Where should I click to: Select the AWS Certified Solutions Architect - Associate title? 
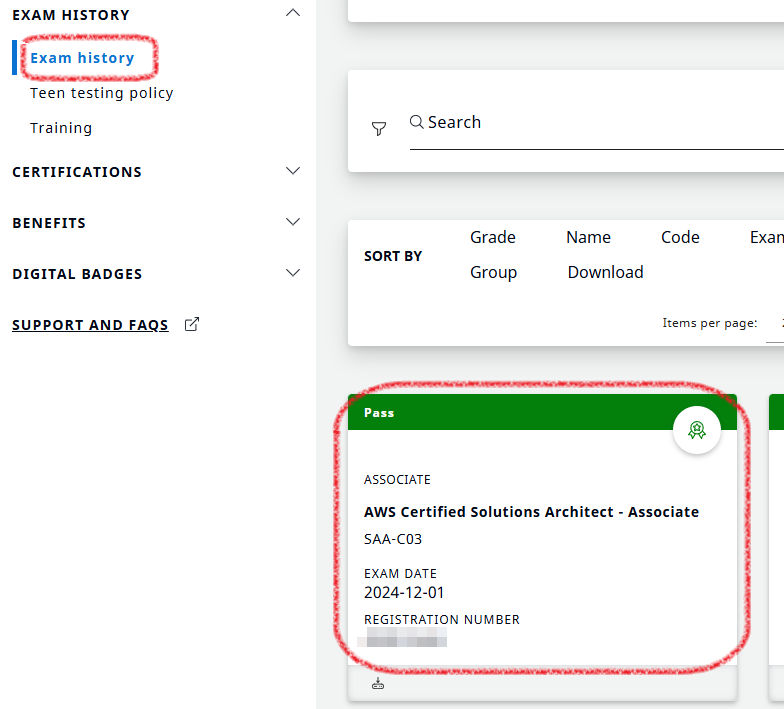tap(532, 512)
